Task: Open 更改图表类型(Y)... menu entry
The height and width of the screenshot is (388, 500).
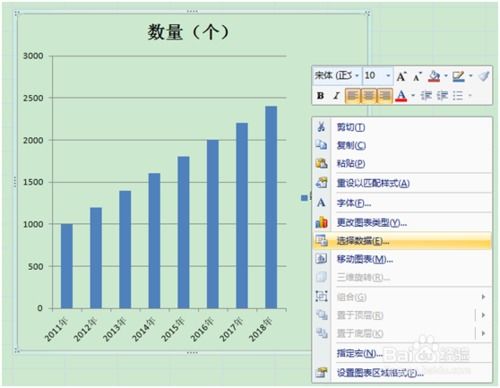Action: tap(402, 222)
